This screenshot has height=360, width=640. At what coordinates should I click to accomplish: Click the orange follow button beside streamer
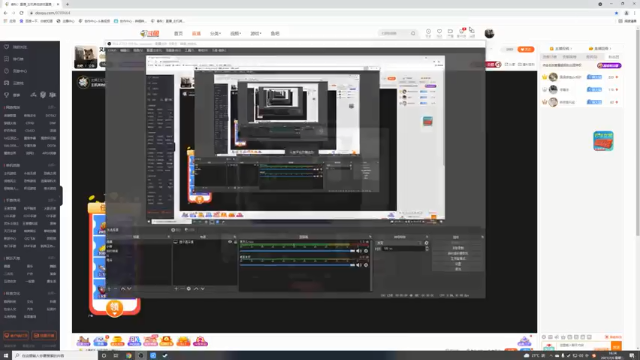526,49
